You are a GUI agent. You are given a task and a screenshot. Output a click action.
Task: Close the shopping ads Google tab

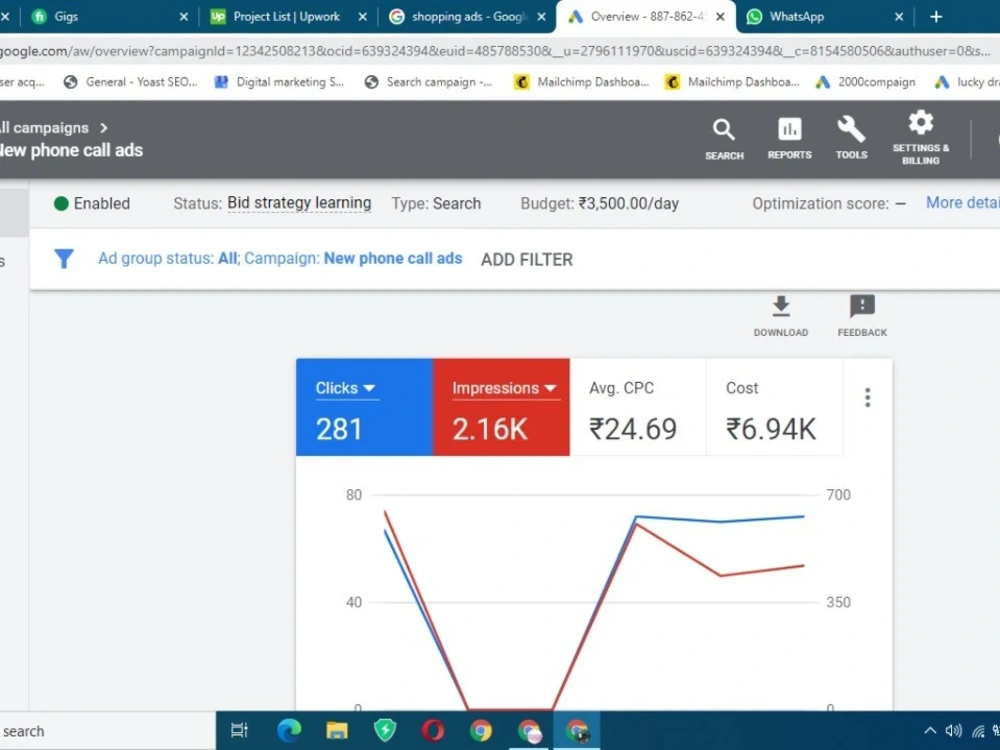coord(541,17)
